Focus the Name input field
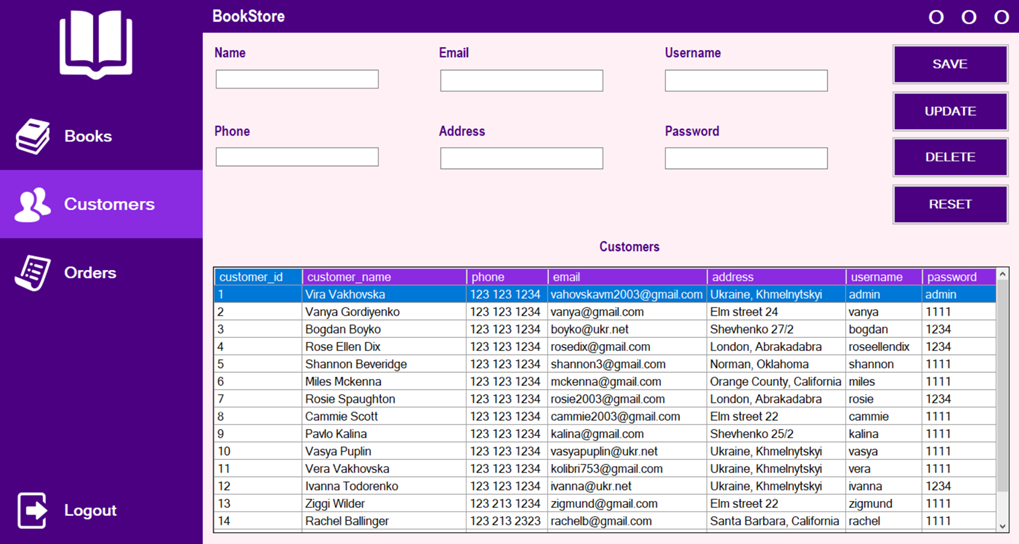Image resolution: width=1019 pixels, height=544 pixels. click(297, 79)
